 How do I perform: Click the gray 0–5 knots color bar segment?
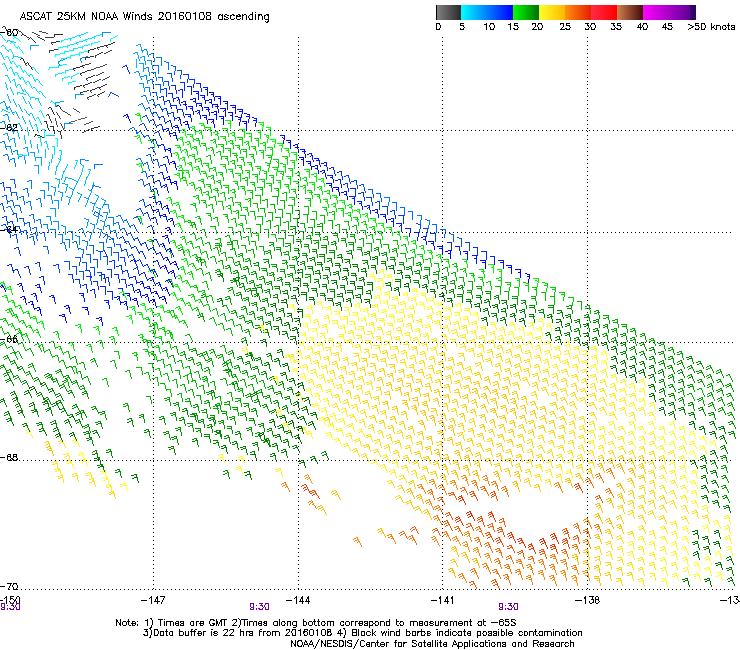pyautogui.click(x=448, y=12)
